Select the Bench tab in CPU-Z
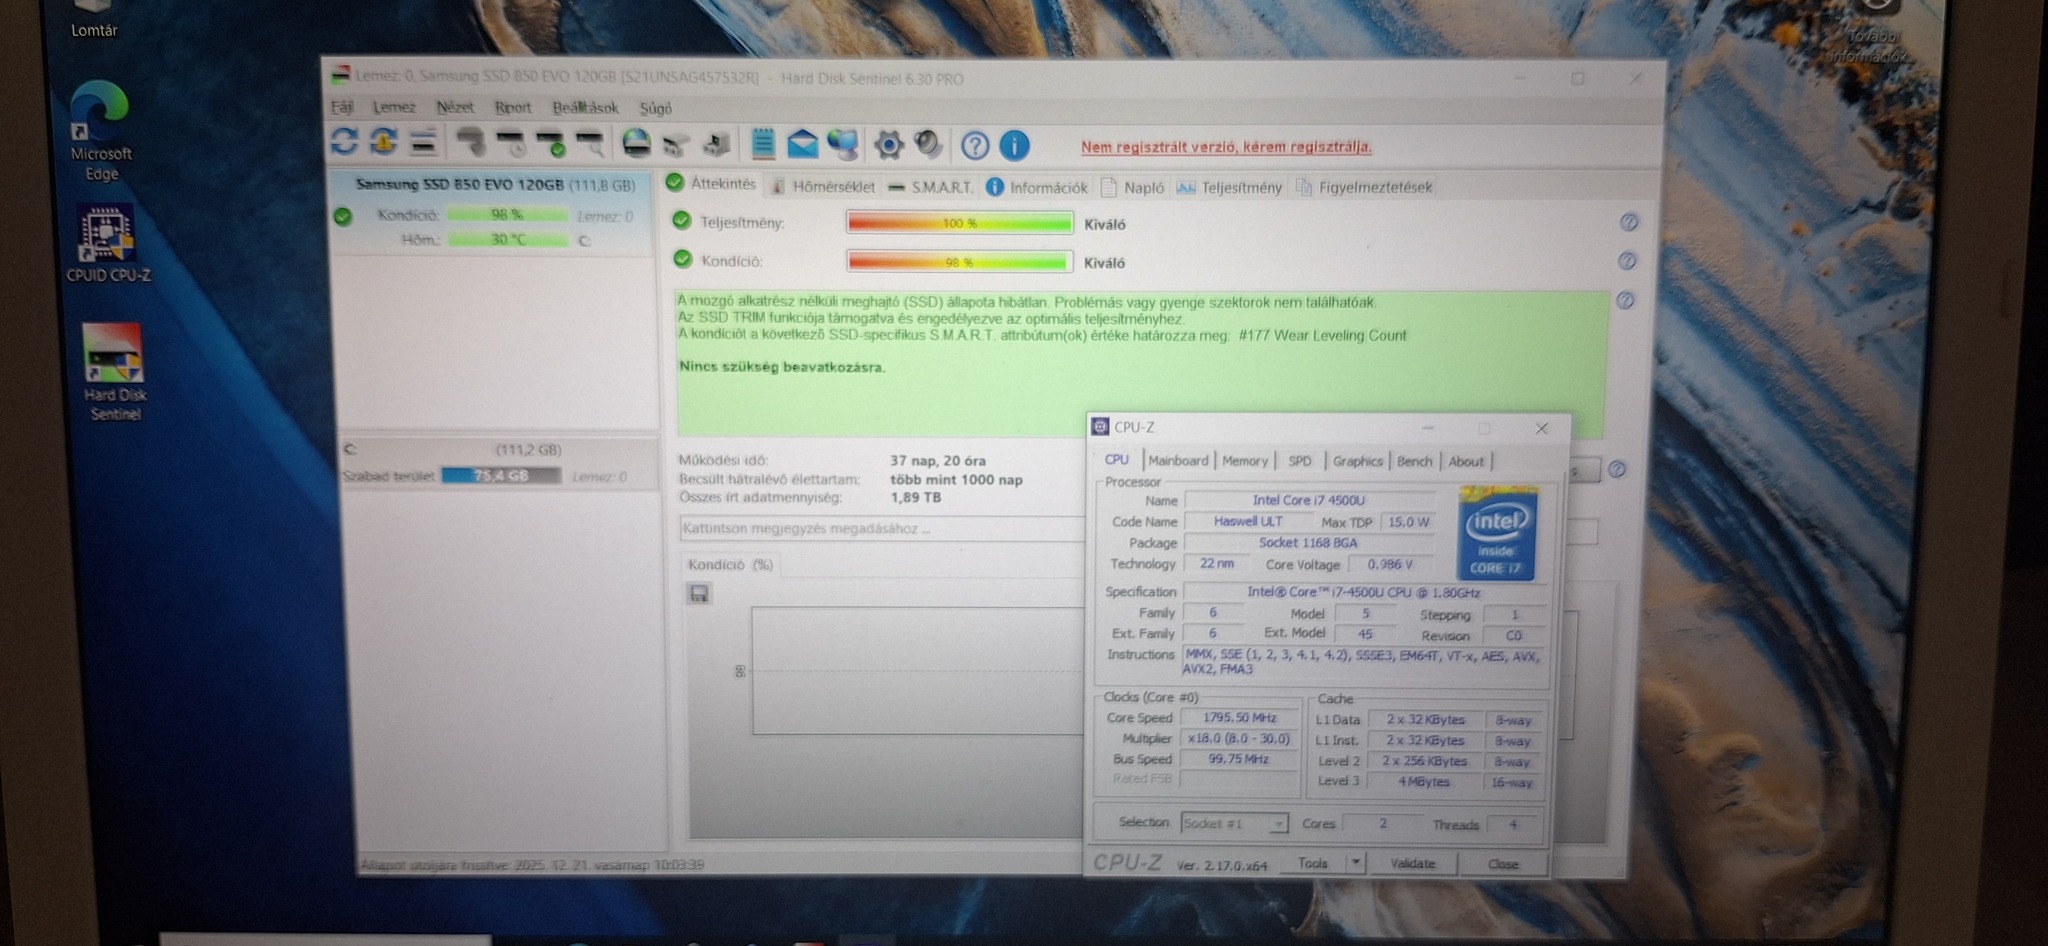2048x946 pixels. (1414, 461)
